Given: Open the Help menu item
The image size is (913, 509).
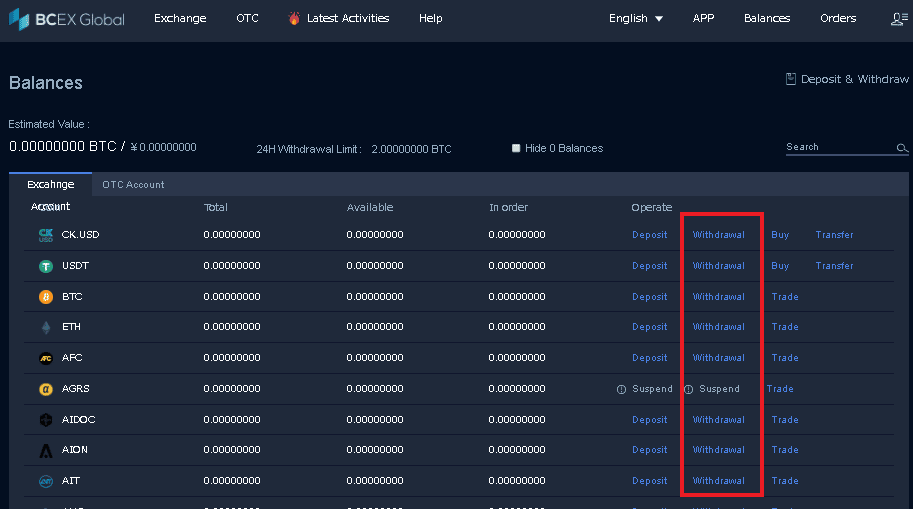Looking at the screenshot, I should 431,19.
